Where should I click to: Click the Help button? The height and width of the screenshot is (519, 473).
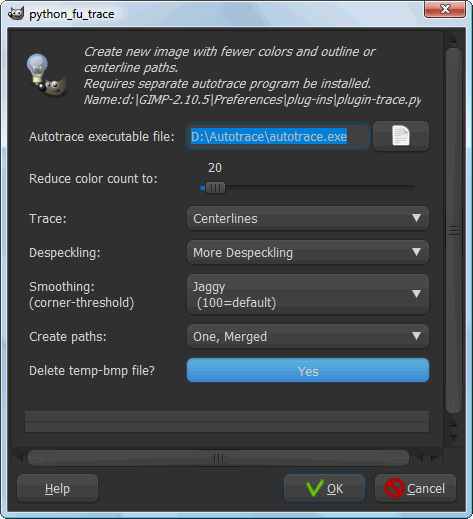pyautogui.click(x=57, y=488)
